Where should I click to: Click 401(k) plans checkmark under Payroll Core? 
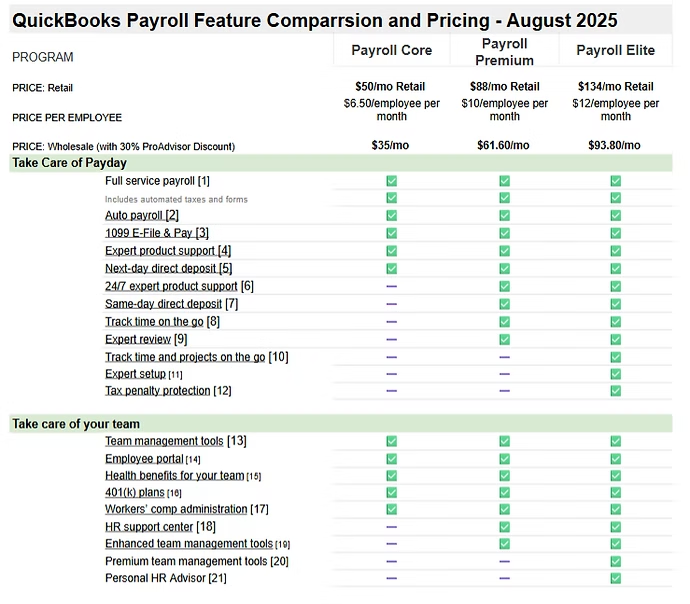coord(391,493)
